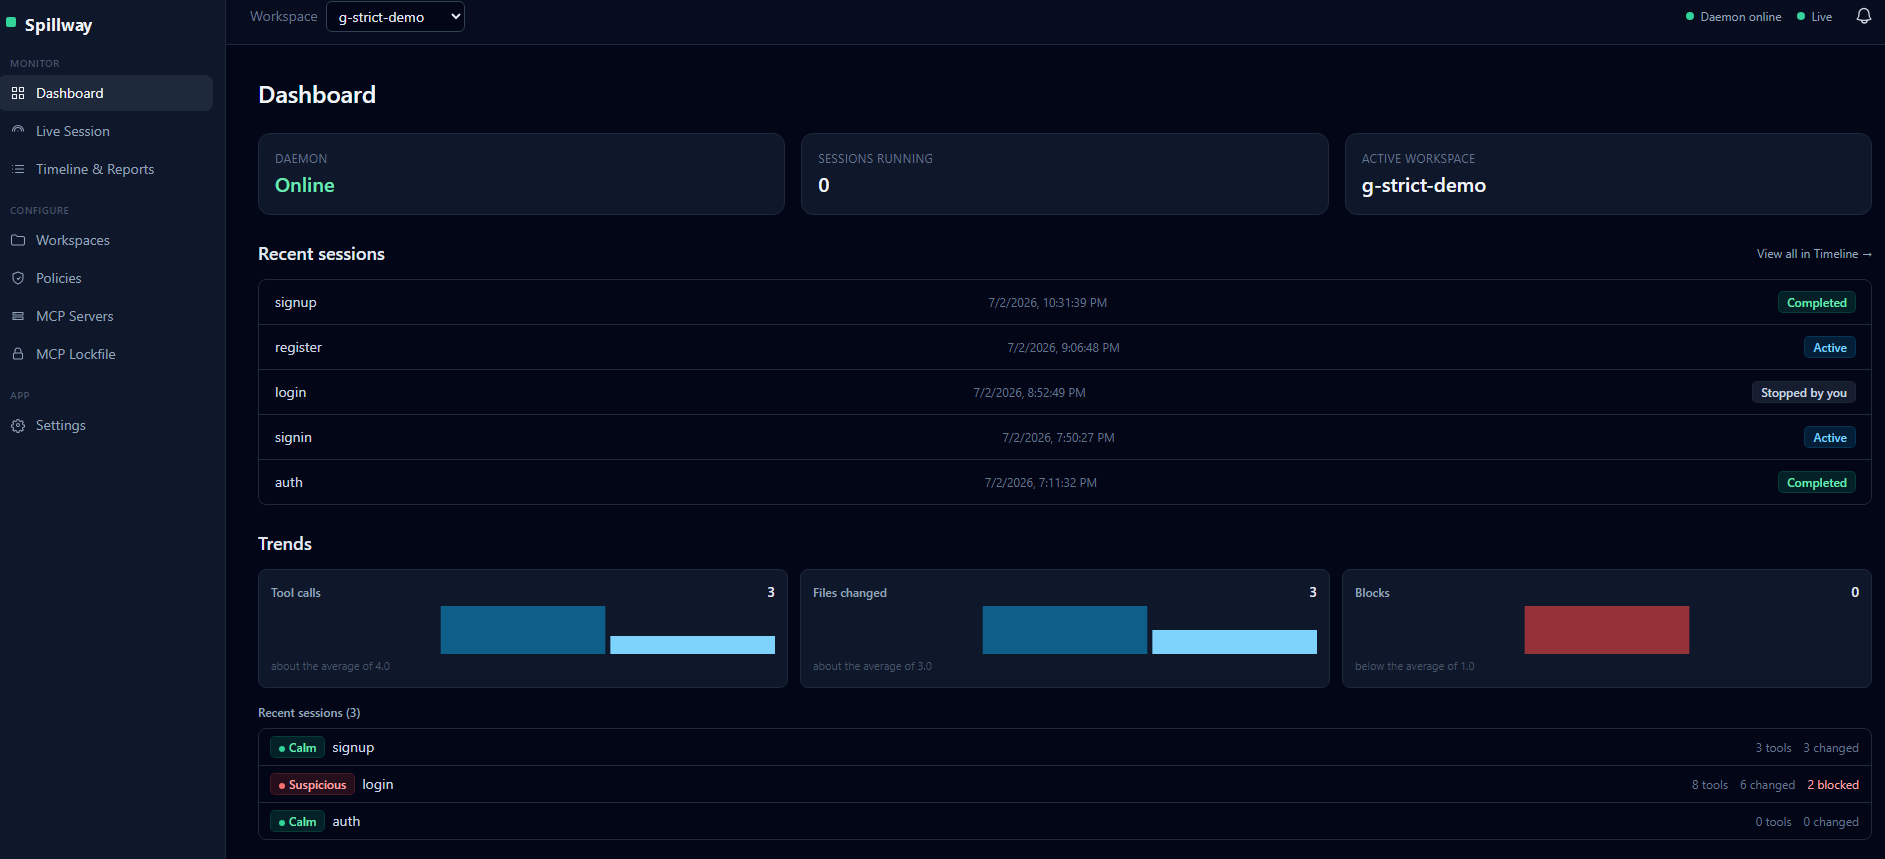The width and height of the screenshot is (1885, 859).
Task: Open the Policies section
Action: click(x=106, y=278)
